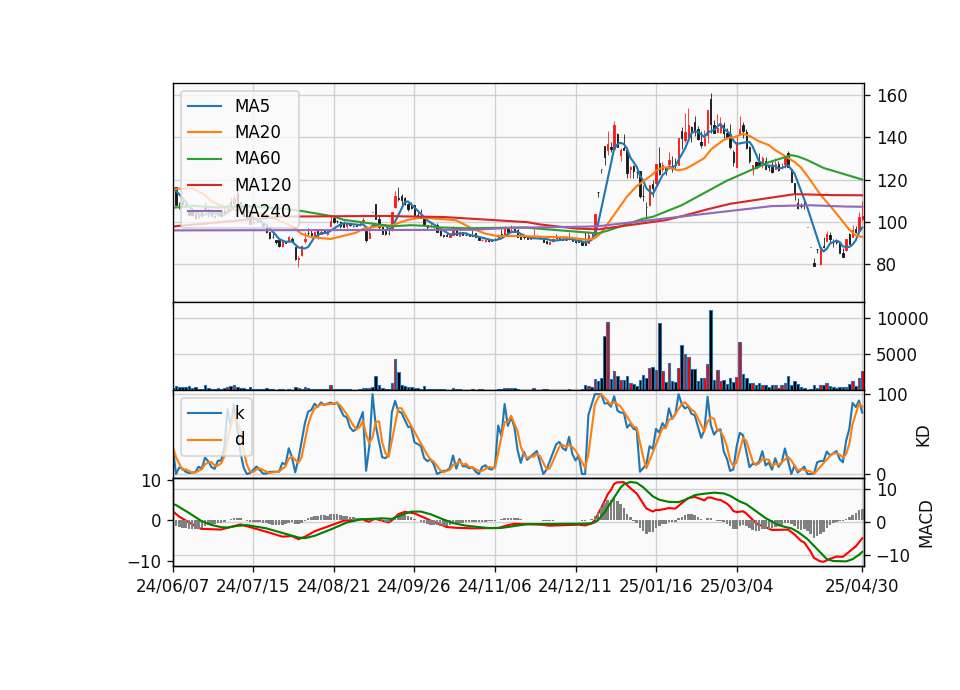This screenshot has width=960, height=690.
Task: Click the purple MA240 legend line
Action: pos(204,211)
